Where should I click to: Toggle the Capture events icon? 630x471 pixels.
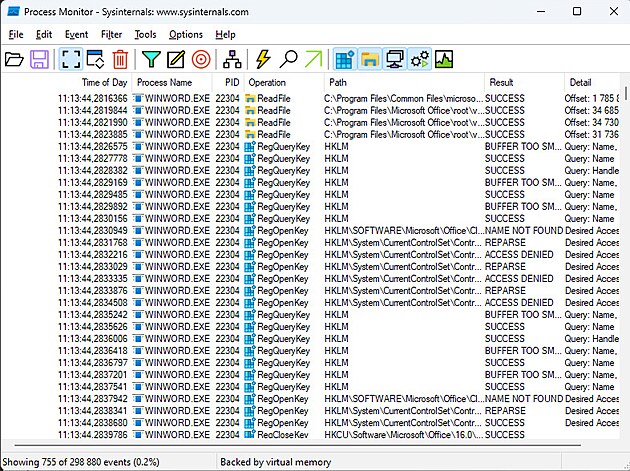coord(71,59)
